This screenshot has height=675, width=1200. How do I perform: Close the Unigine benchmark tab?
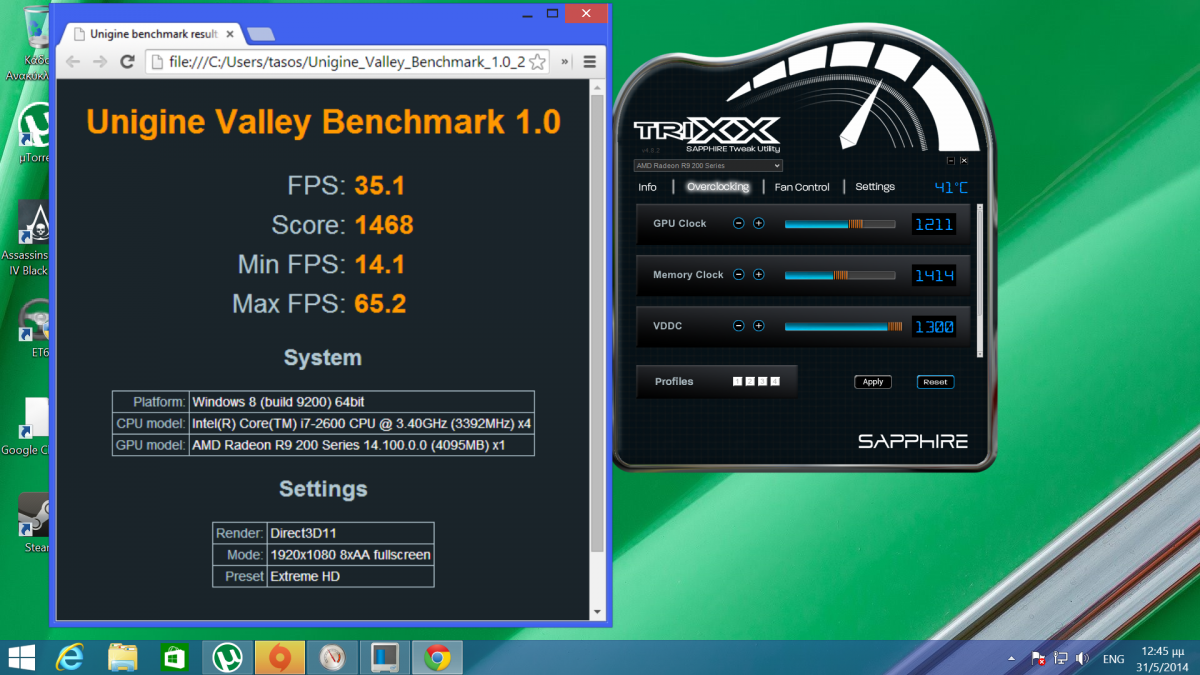coord(229,34)
